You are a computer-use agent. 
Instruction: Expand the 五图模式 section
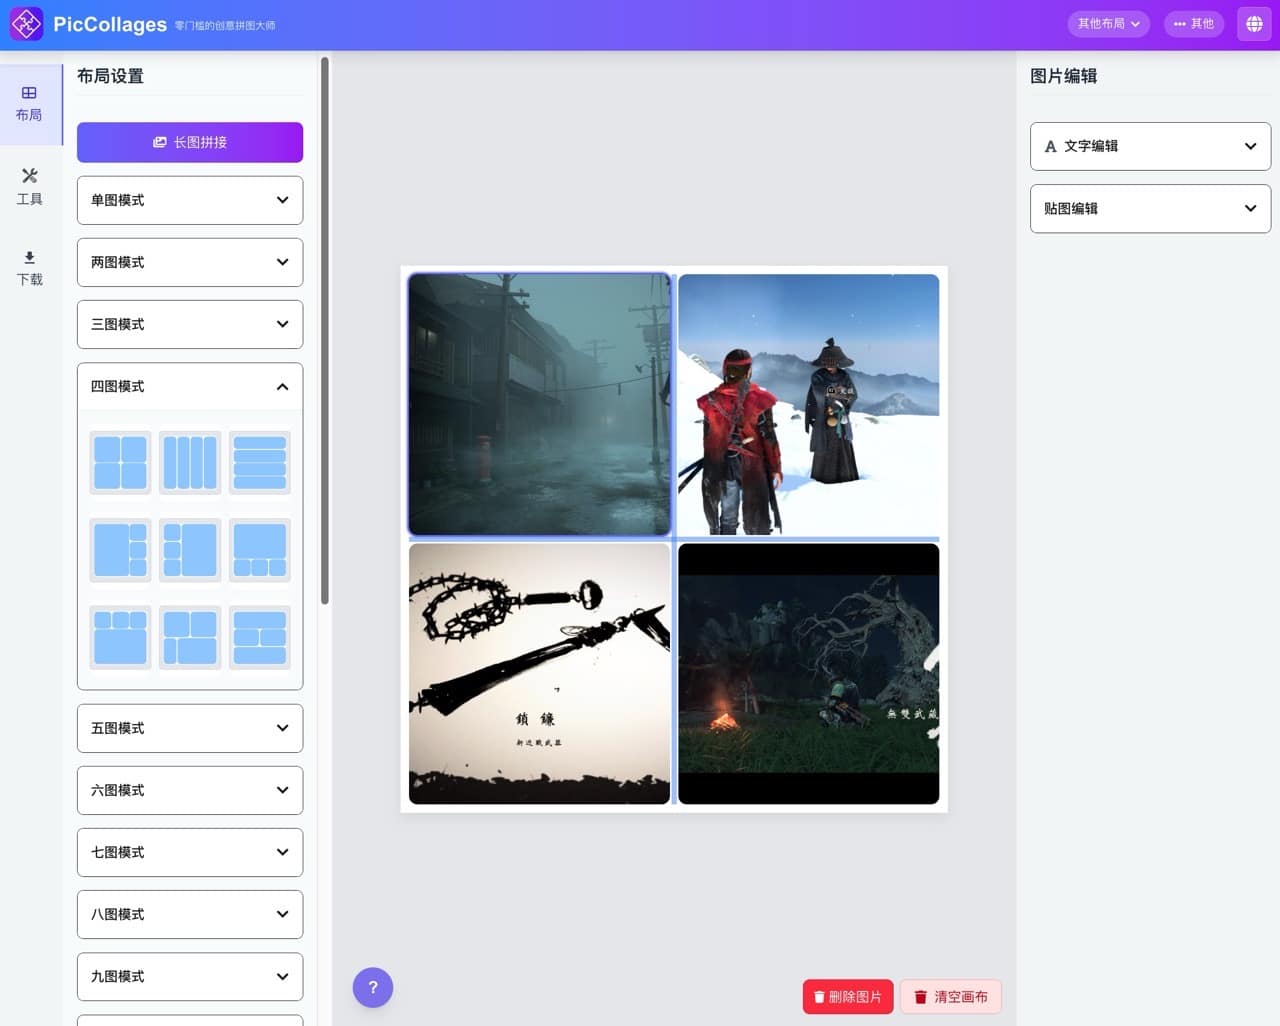[189, 728]
